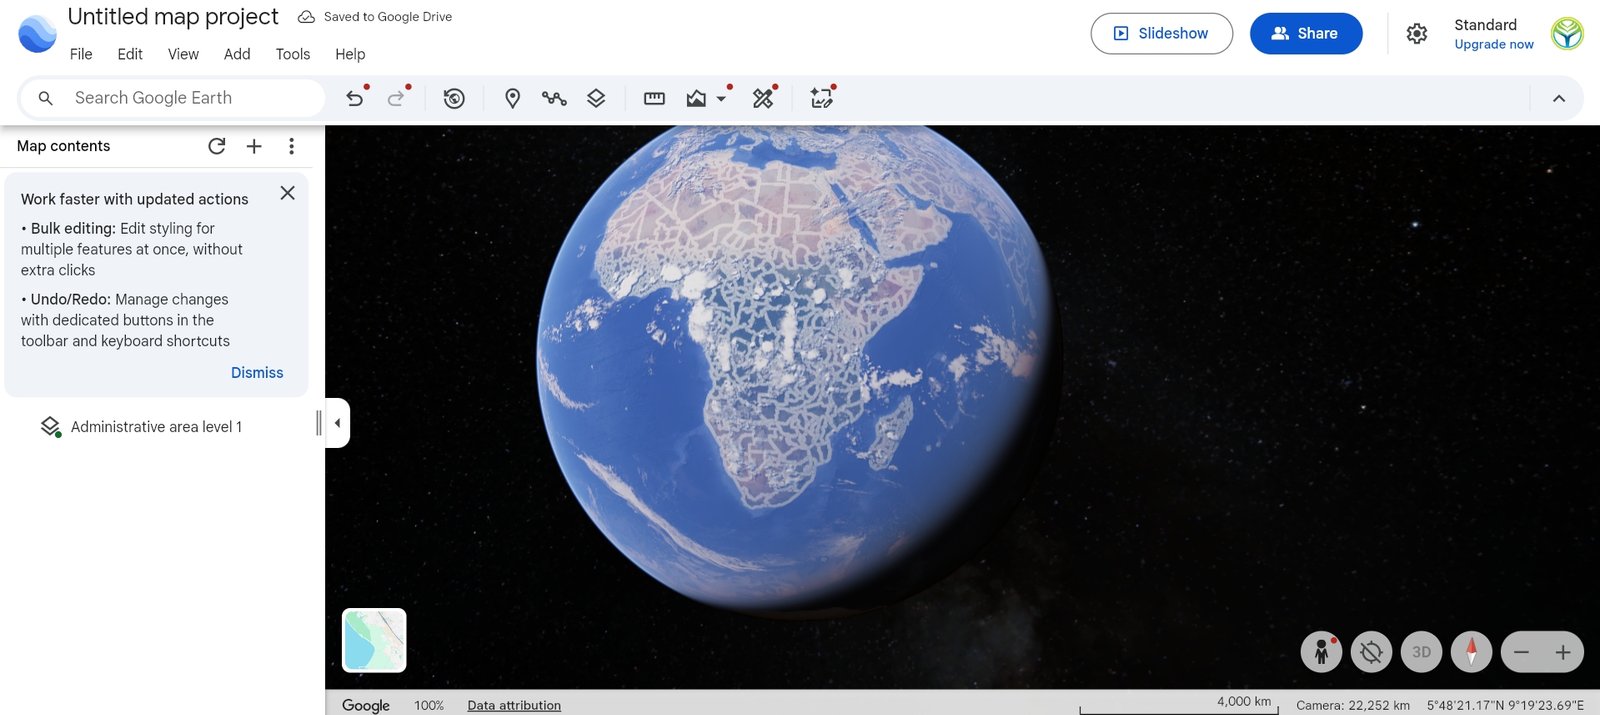1600x715 pixels.
Task: Close the updated actions notice
Action: [x=287, y=193]
